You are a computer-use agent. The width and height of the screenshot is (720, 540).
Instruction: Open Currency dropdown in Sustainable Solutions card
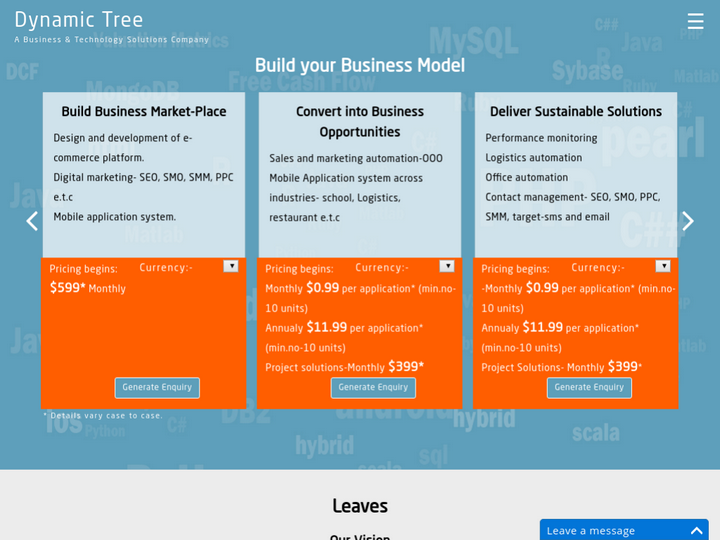[663, 266]
